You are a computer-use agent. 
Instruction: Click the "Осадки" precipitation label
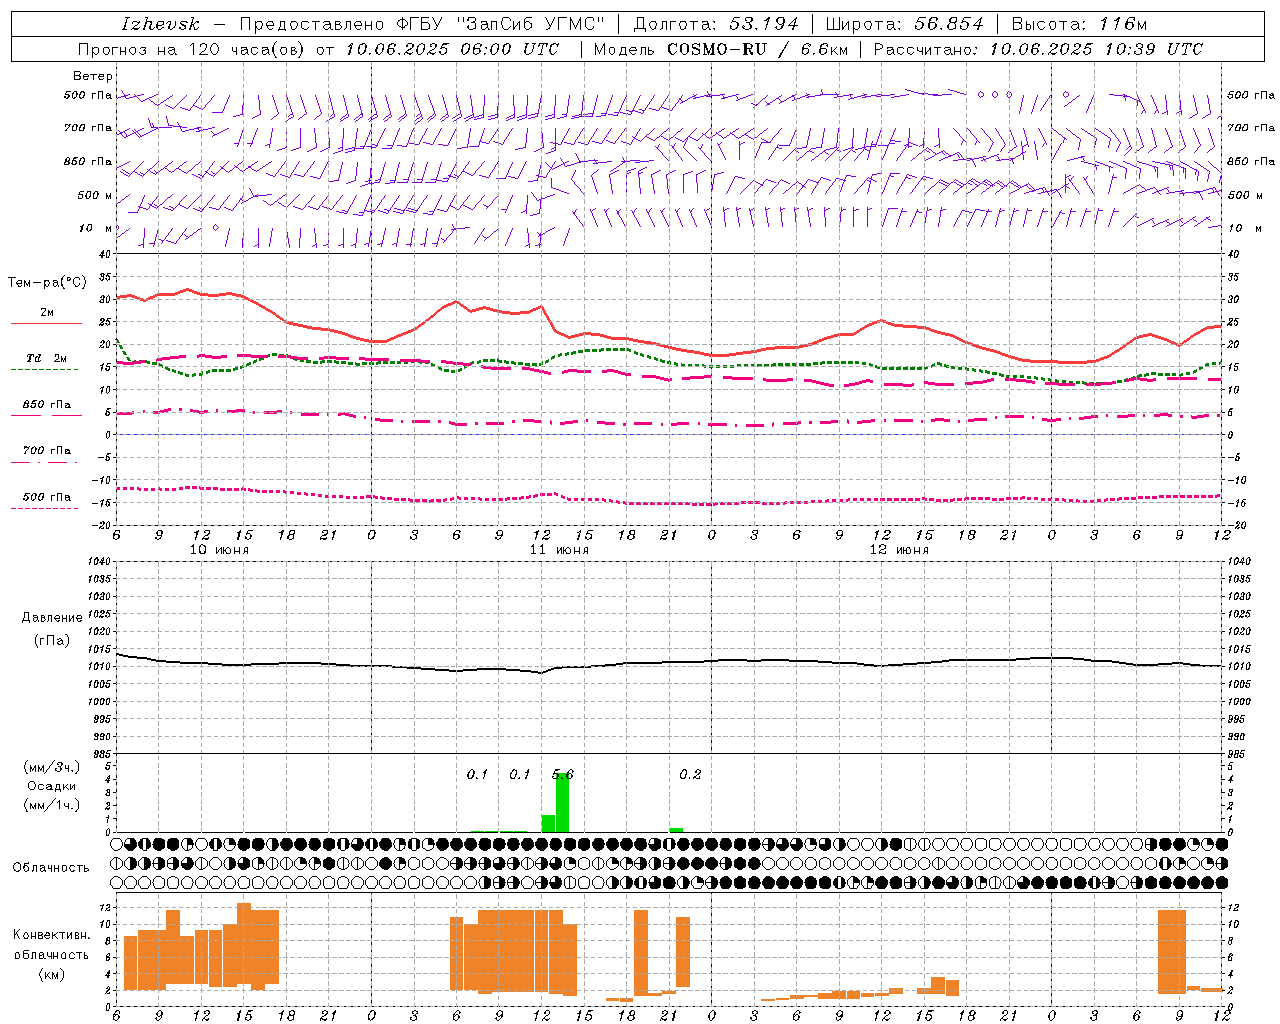pyautogui.click(x=52, y=786)
